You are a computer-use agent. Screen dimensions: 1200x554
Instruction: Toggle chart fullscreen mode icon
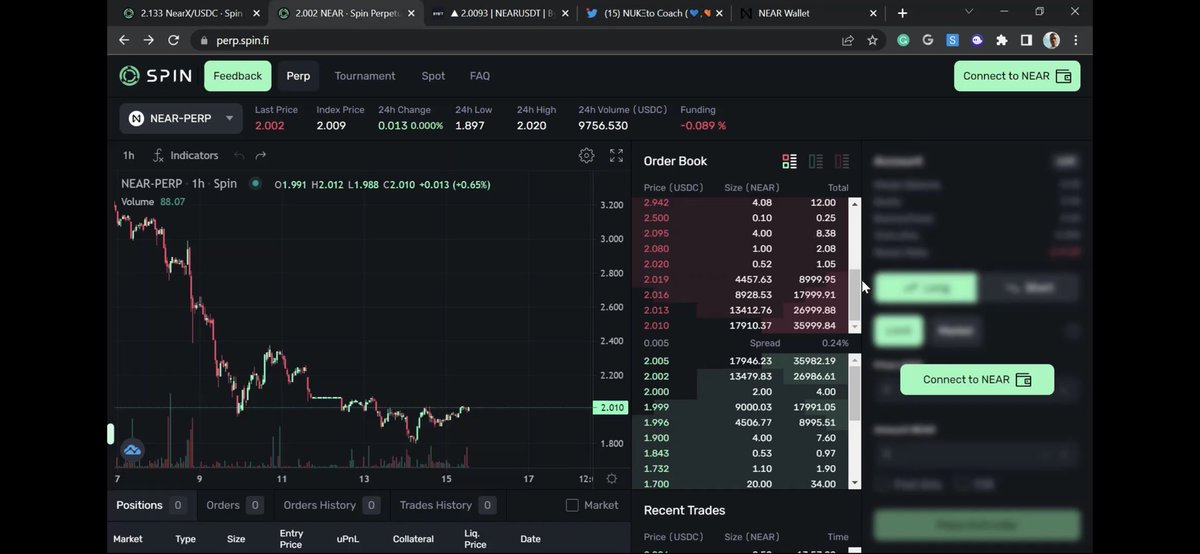[x=616, y=155]
